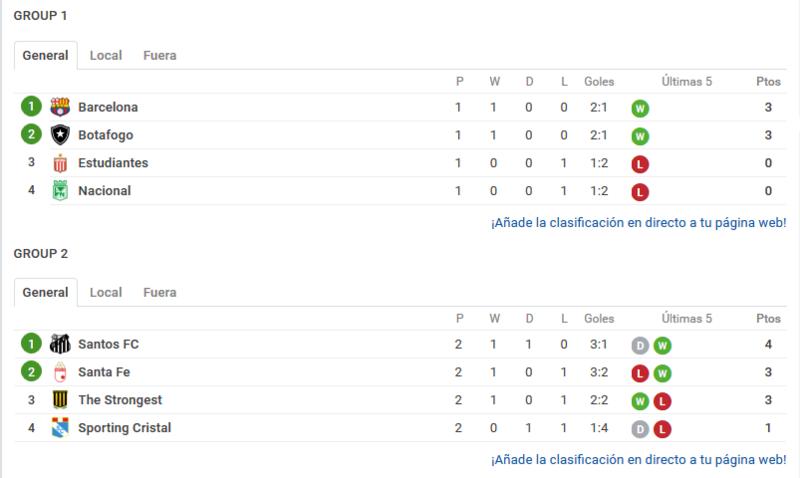Click the Barcelona team crest icon

(x=60, y=107)
